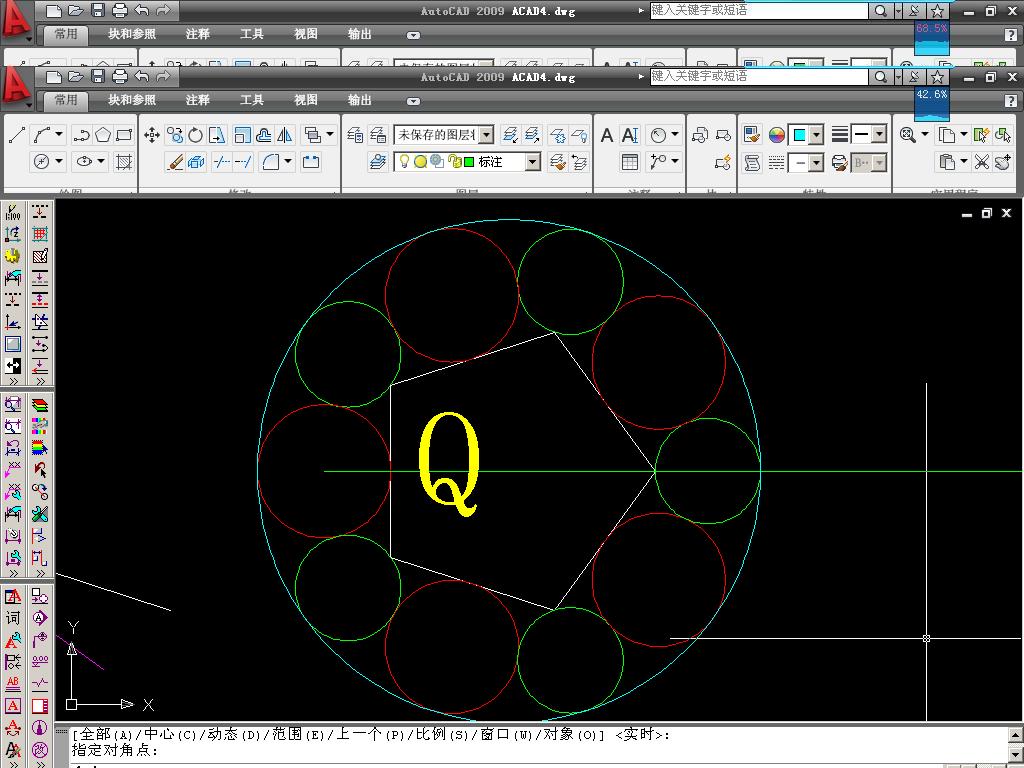The width and height of the screenshot is (1024, 768).
Task: Open the 视图 tab in the lower ribbon
Action: pos(306,100)
